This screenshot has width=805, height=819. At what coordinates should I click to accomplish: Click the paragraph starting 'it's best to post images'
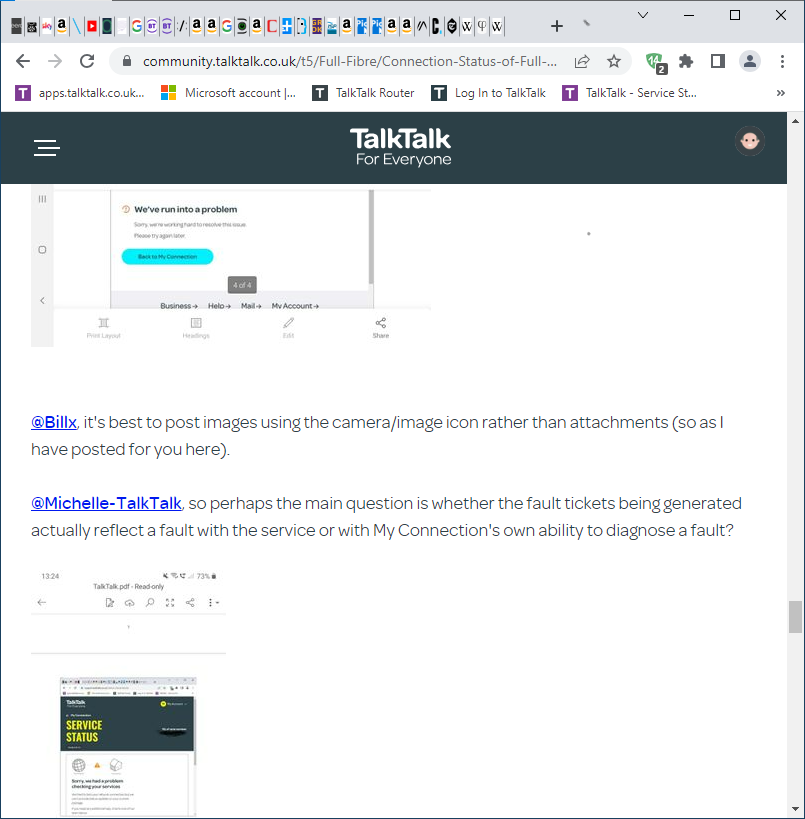pyautogui.click(x=377, y=436)
